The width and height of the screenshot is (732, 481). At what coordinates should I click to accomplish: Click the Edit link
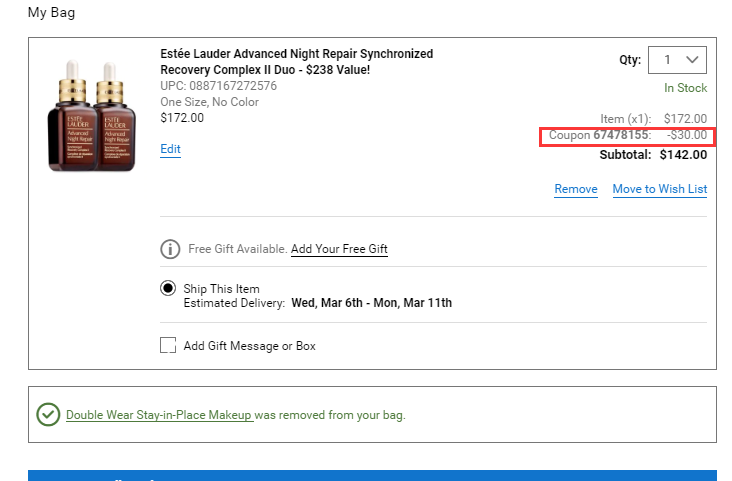[170, 149]
